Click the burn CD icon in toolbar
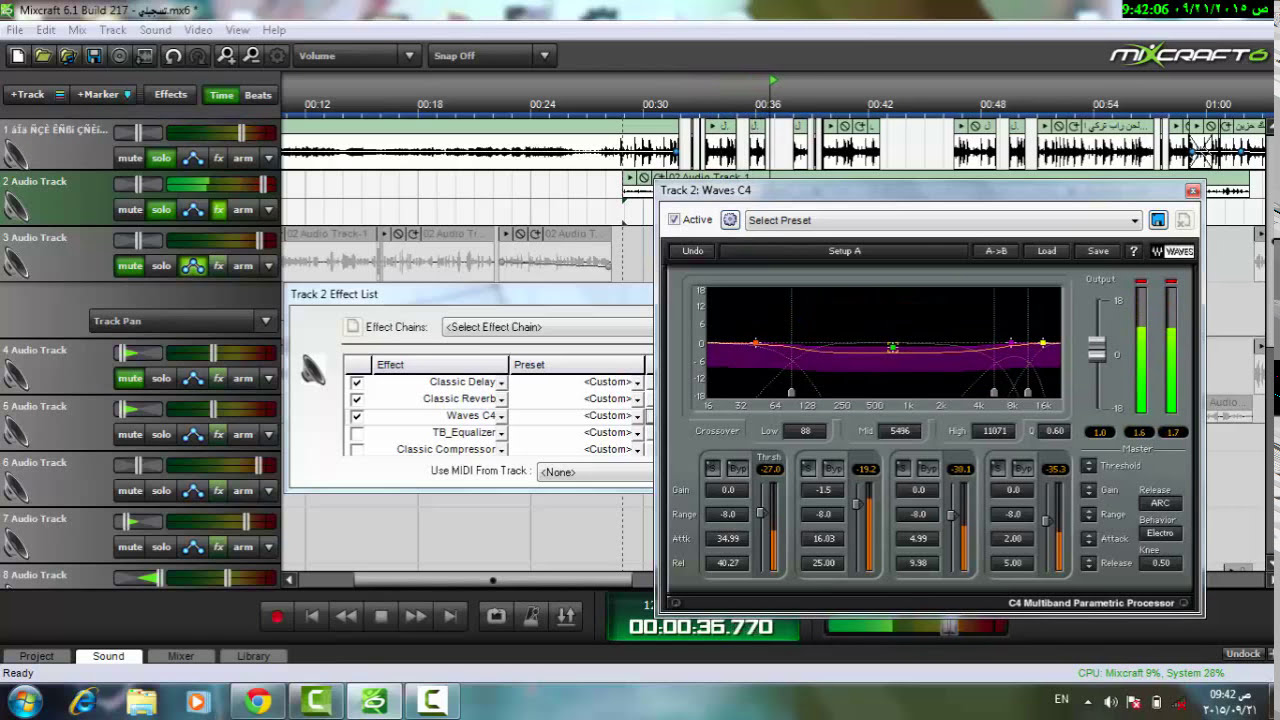The image size is (1280, 720). pyautogui.click(x=120, y=56)
